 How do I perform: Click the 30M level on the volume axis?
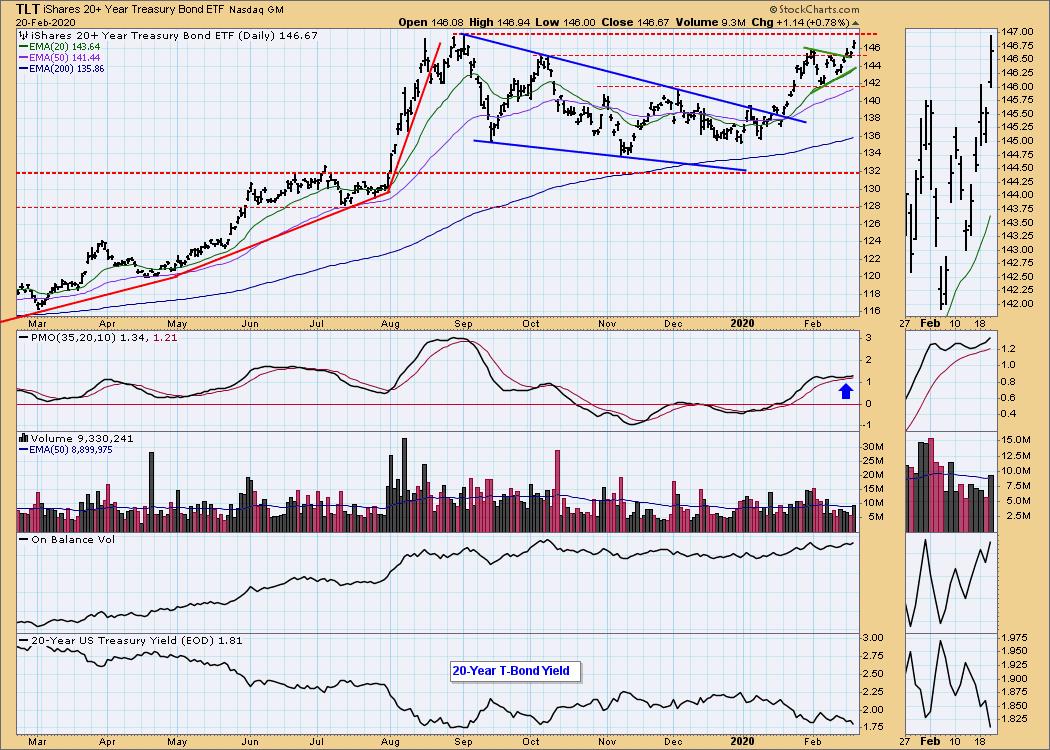[x=872, y=446]
